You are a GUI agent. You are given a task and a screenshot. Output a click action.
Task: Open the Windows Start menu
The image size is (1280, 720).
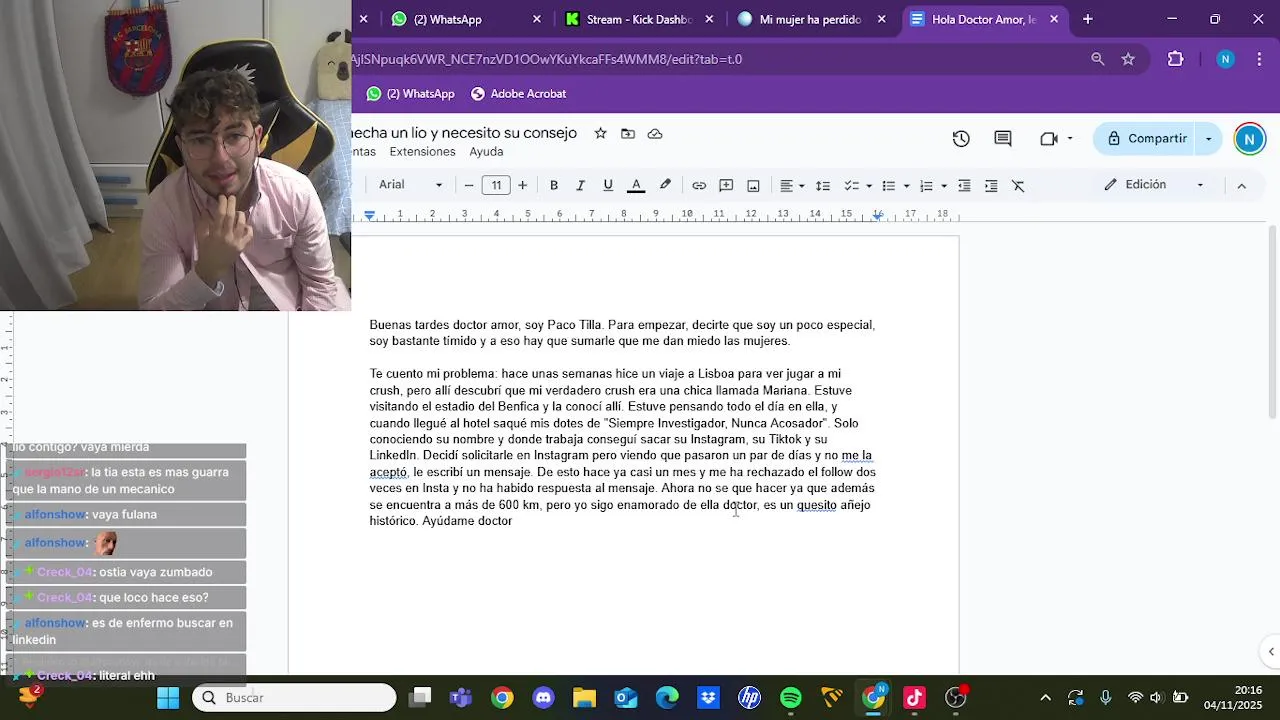(x=168, y=697)
